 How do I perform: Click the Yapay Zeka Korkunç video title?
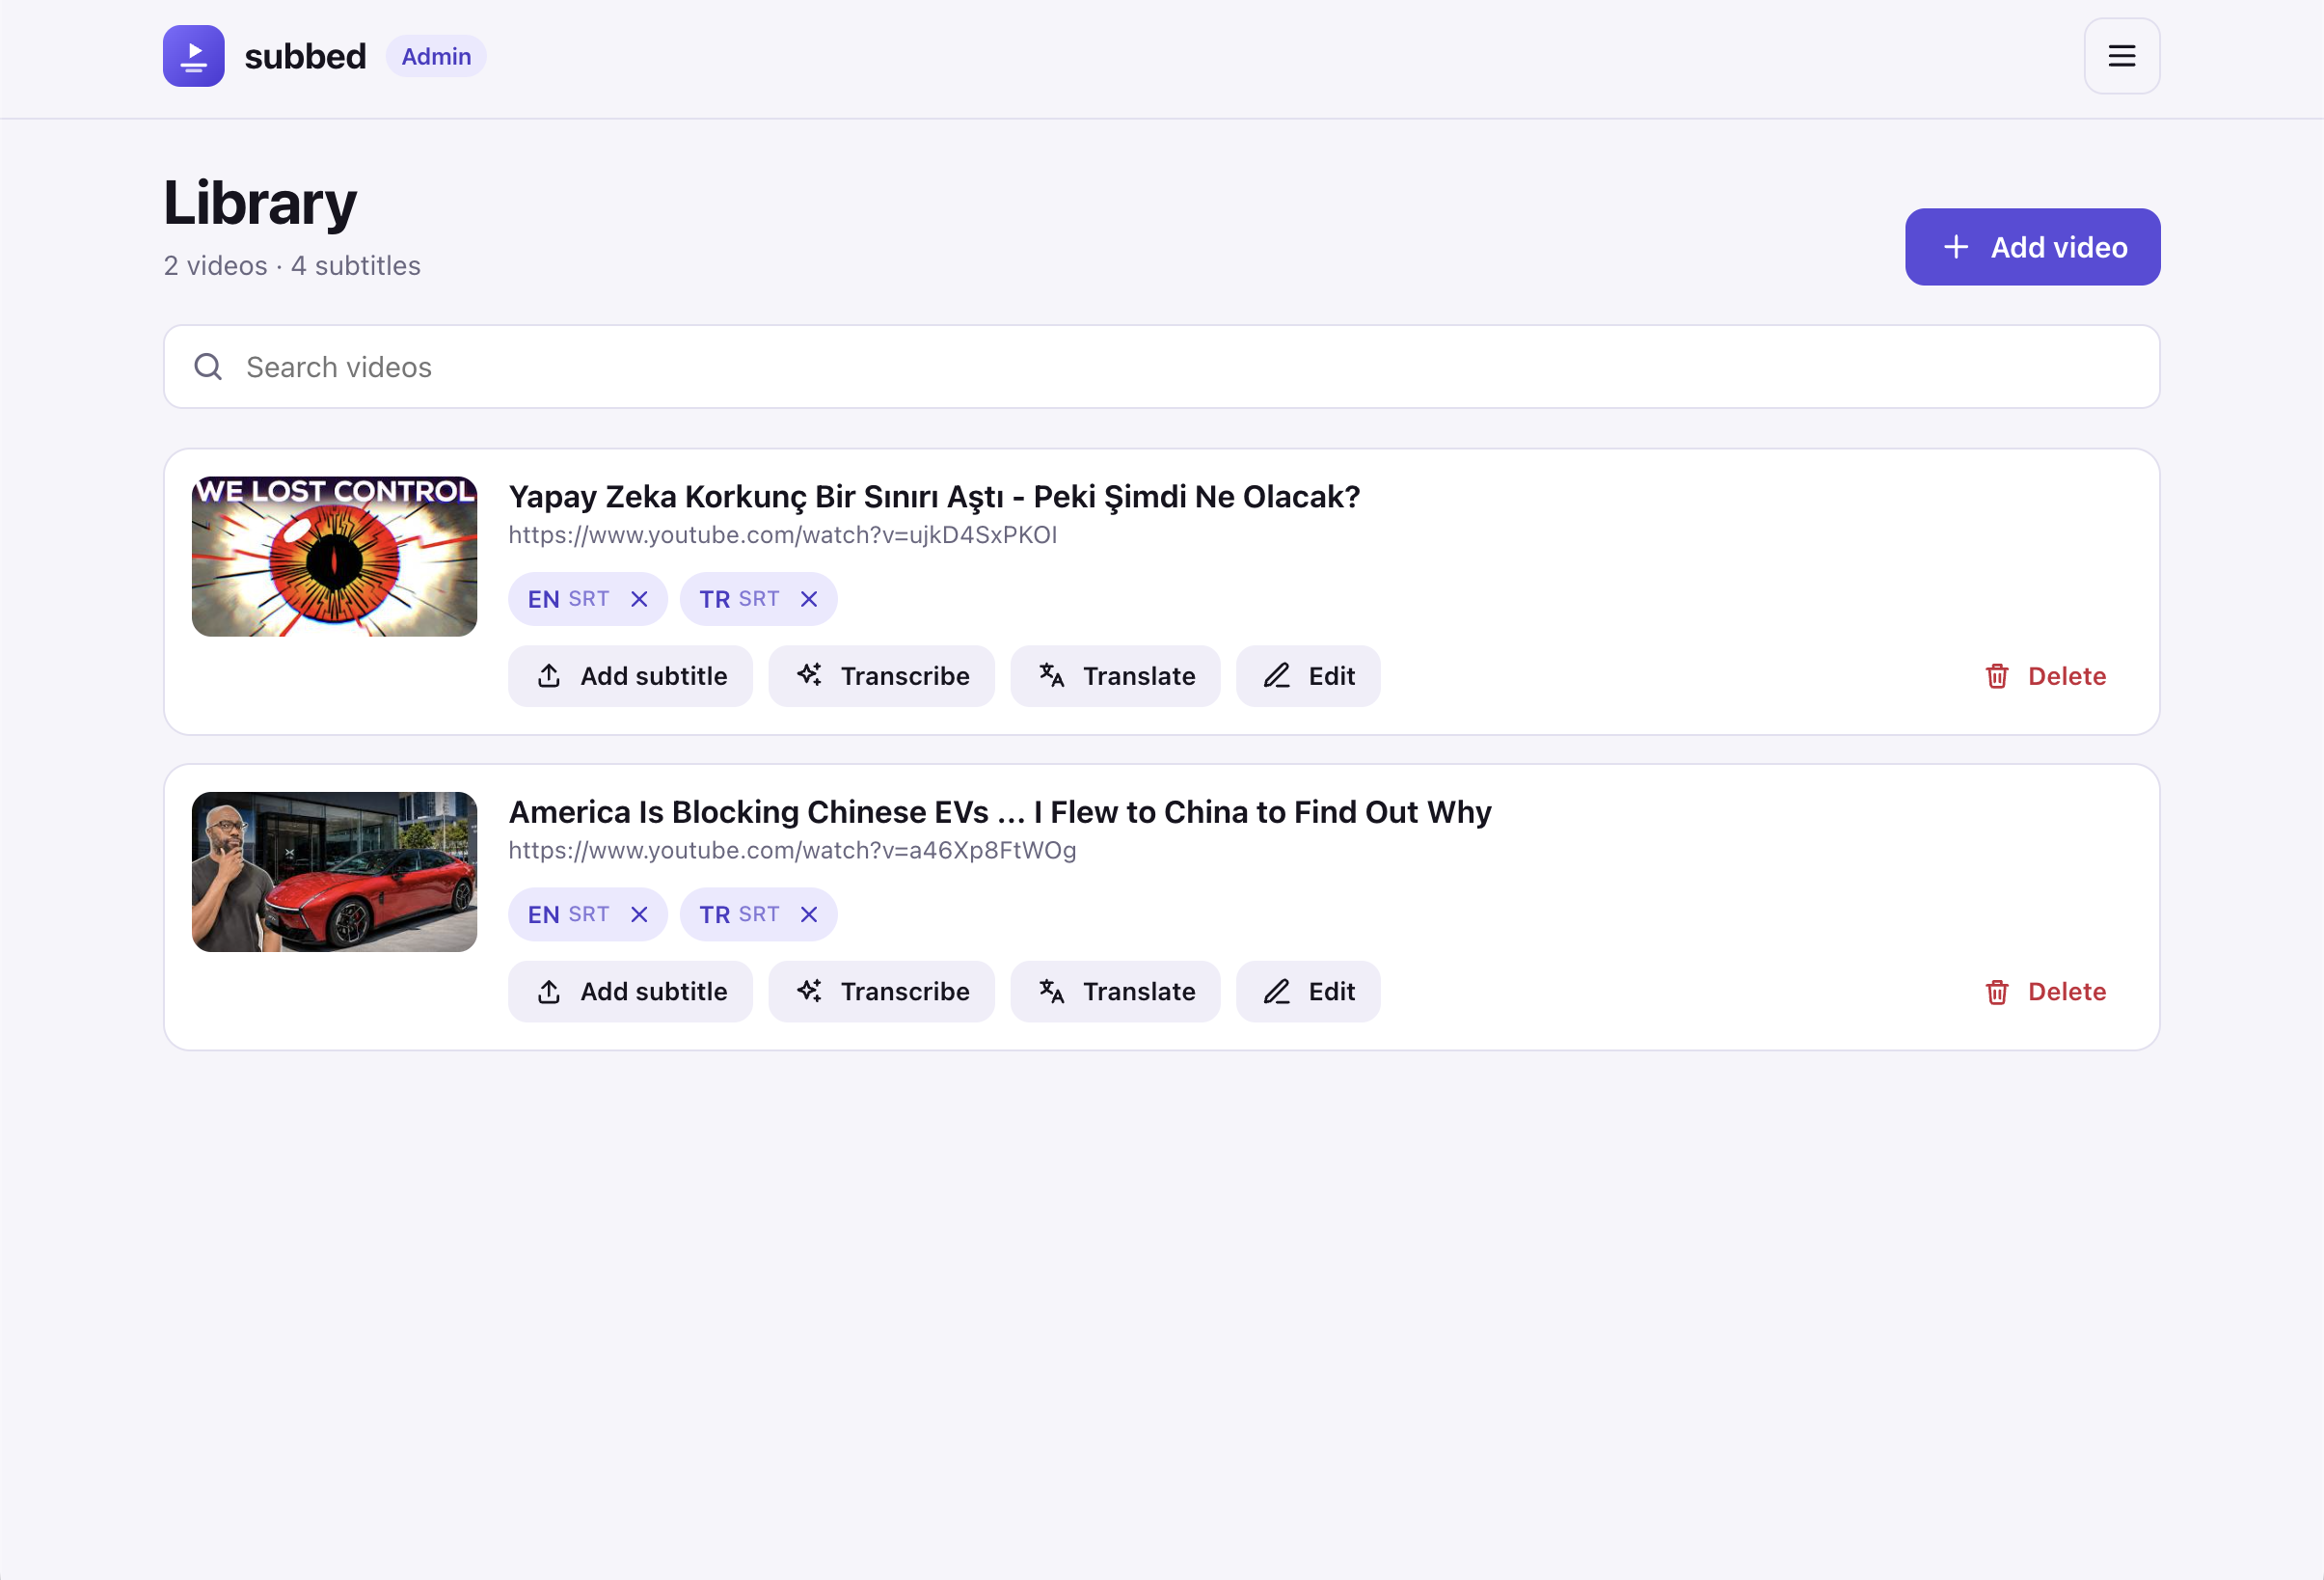tap(934, 497)
